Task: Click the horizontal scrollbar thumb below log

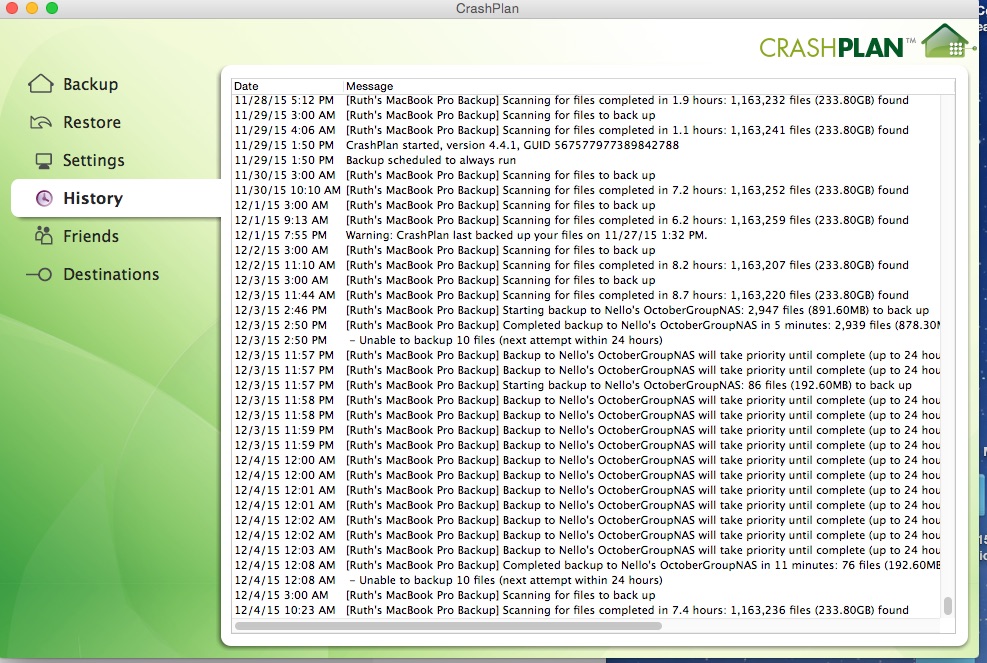Action: (x=448, y=626)
